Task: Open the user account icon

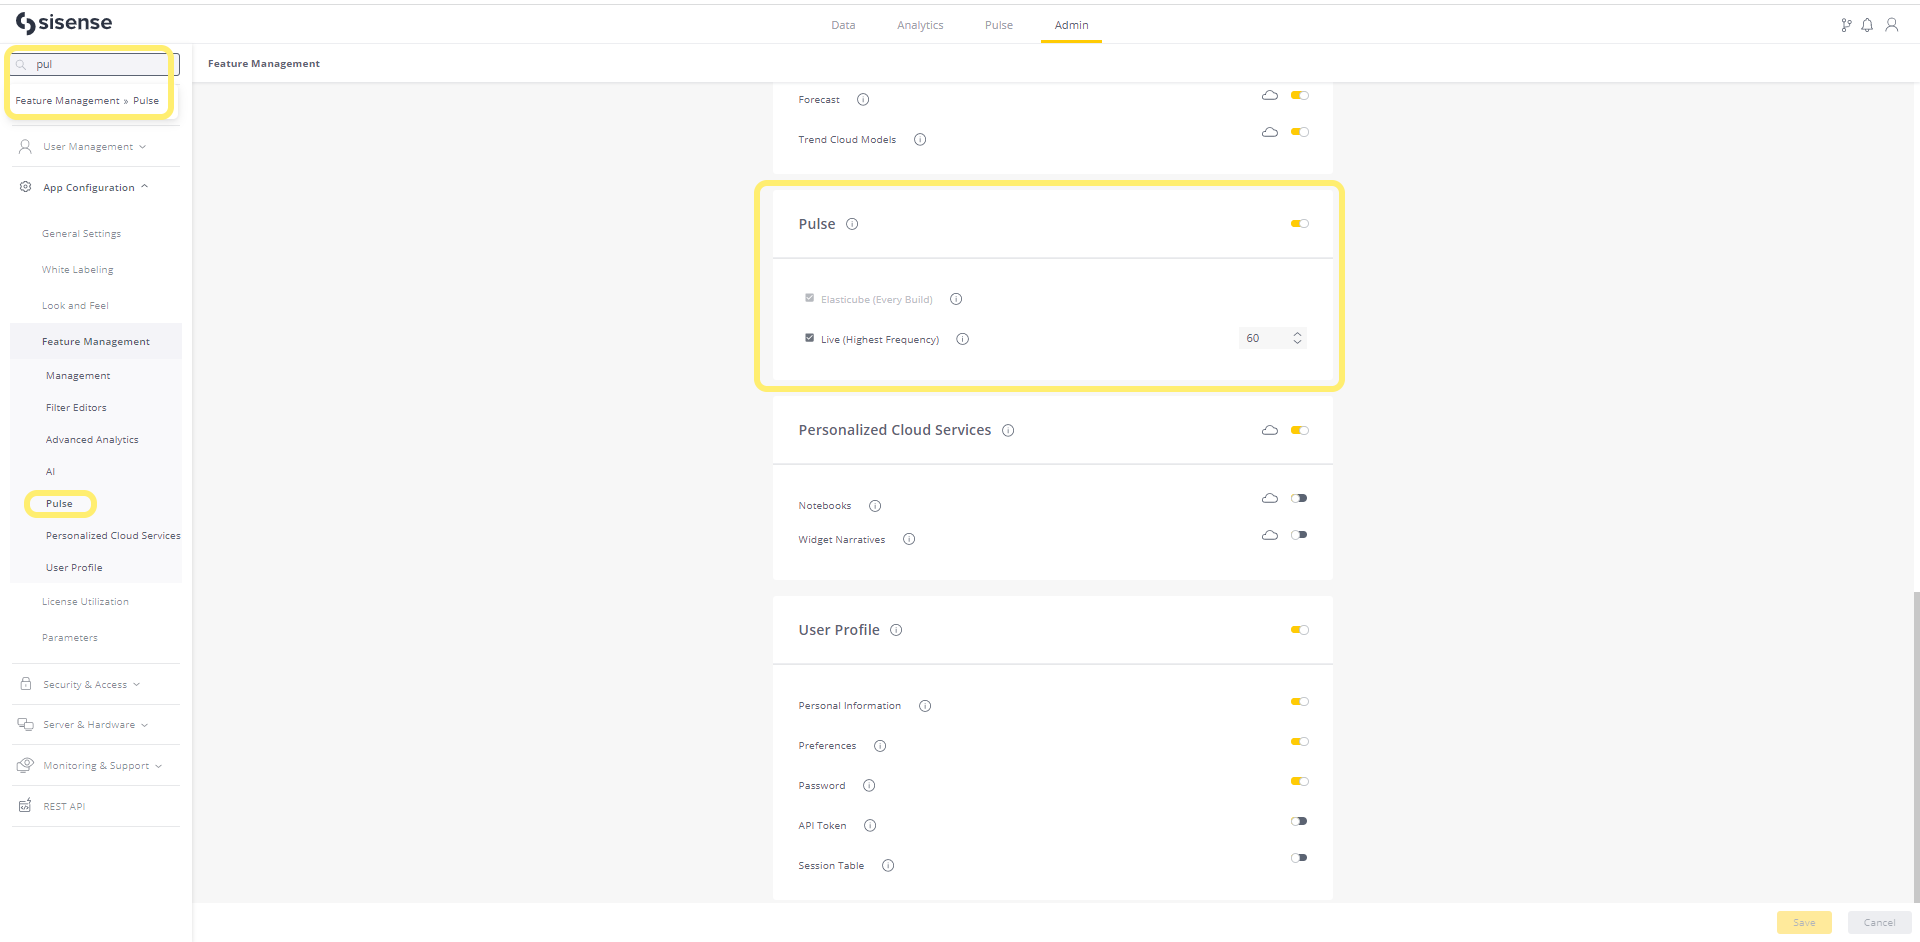Action: (1892, 25)
